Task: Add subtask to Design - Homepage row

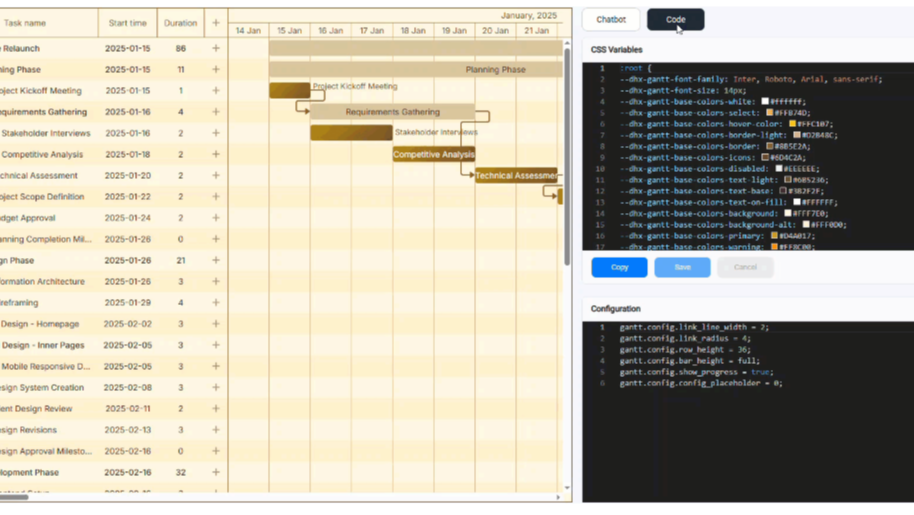Action: [x=216, y=324]
